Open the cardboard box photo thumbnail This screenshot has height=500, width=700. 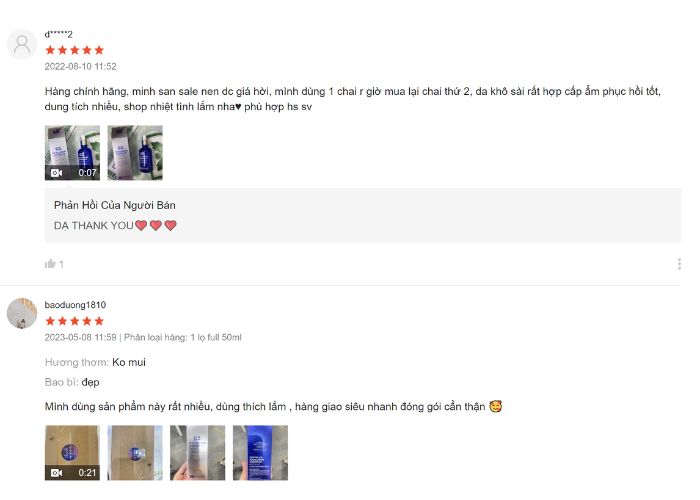[135, 453]
